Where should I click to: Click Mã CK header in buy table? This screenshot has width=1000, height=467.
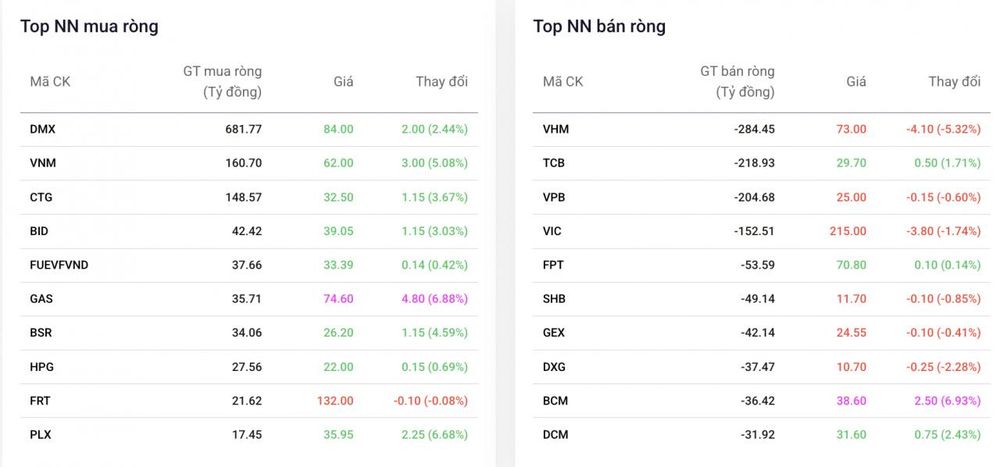[x=50, y=82]
